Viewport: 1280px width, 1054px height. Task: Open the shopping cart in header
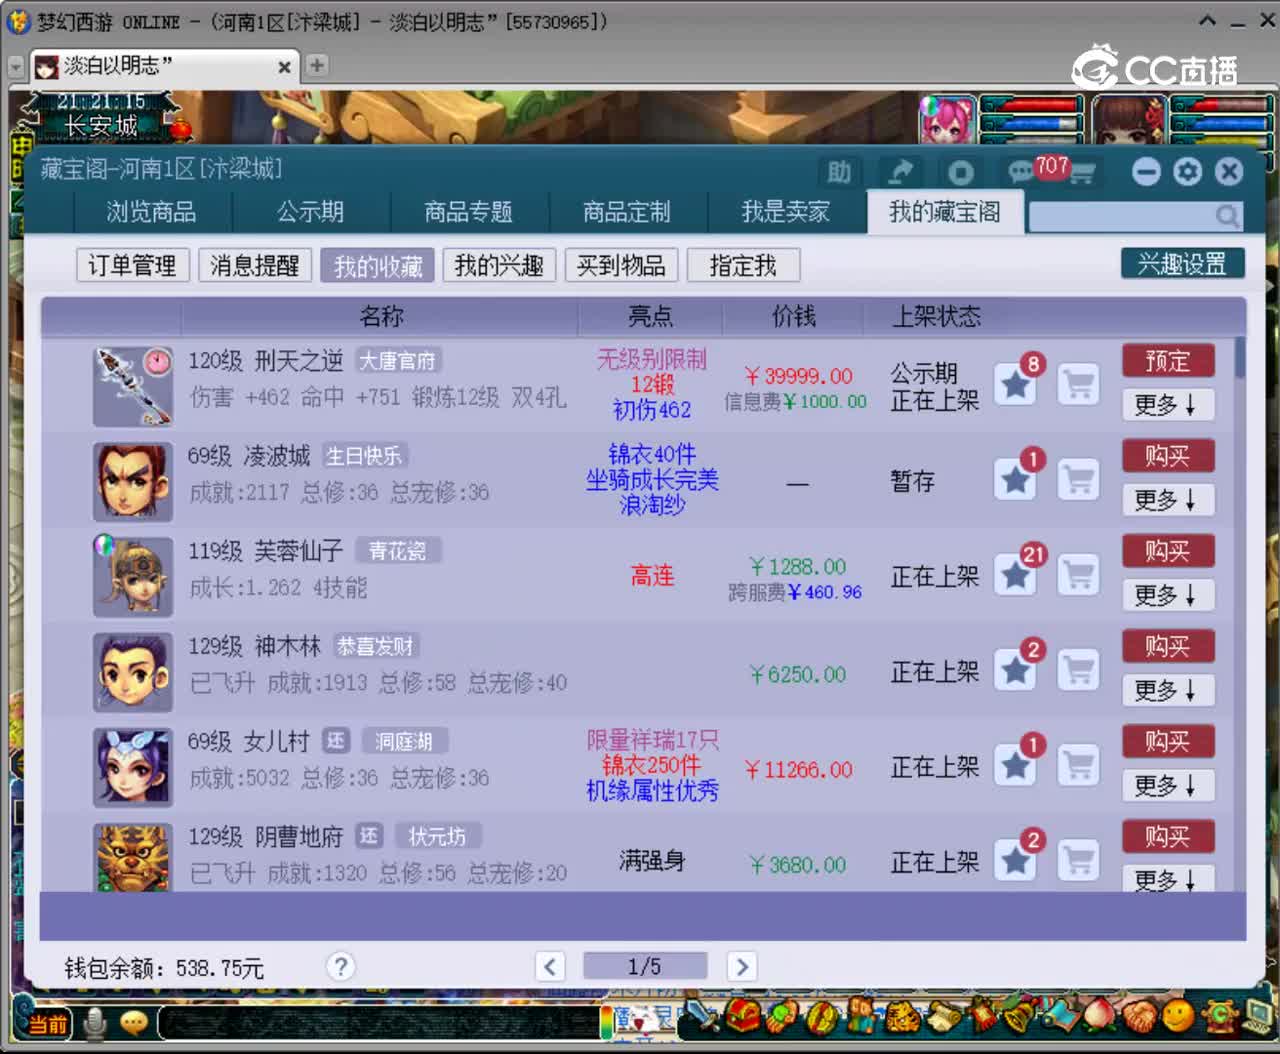tap(1082, 173)
